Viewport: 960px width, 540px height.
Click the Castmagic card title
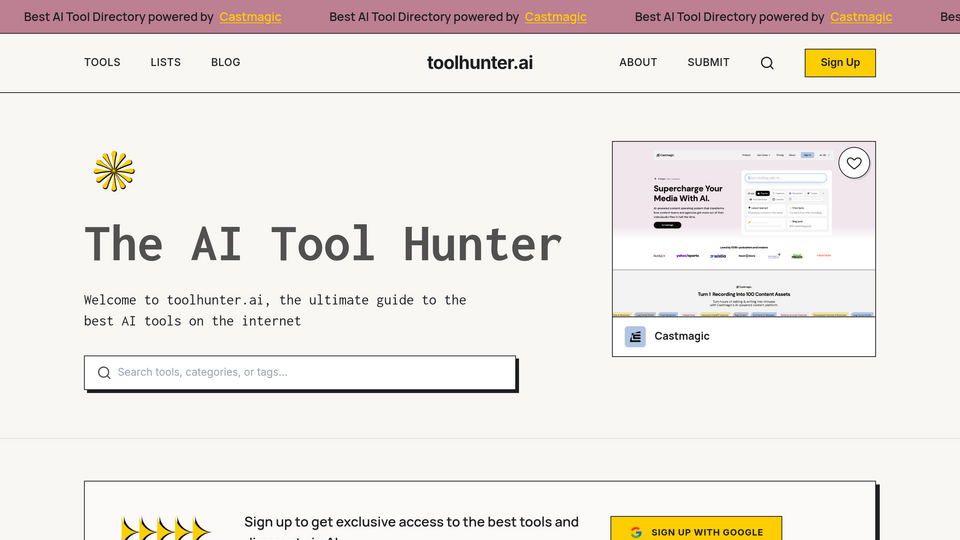point(682,336)
